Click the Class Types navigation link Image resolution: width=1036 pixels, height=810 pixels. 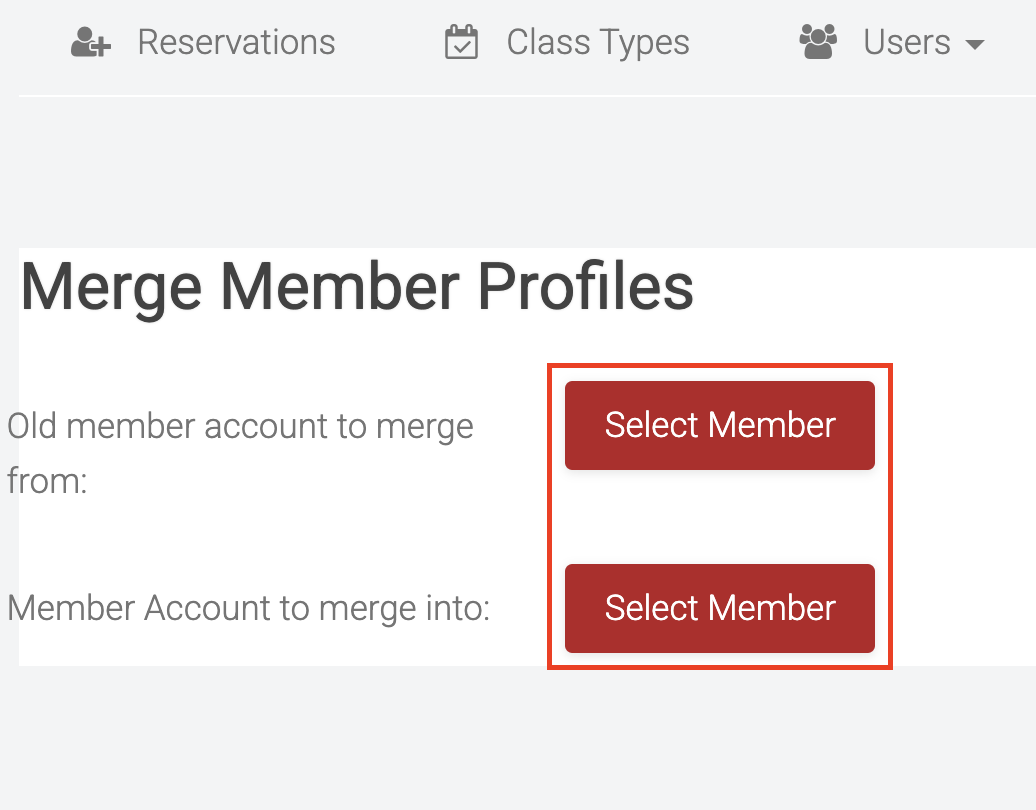pyautogui.click(x=597, y=42)
